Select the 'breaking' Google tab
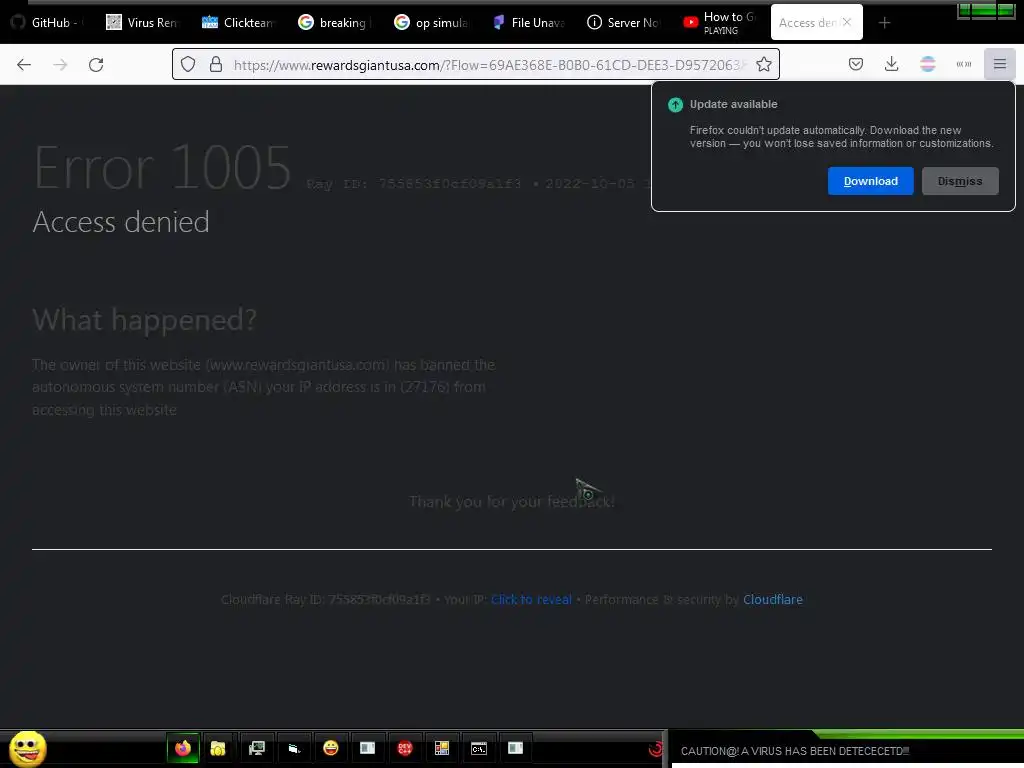This screenshot has height=768, width=1024. (x=334, y=22)
